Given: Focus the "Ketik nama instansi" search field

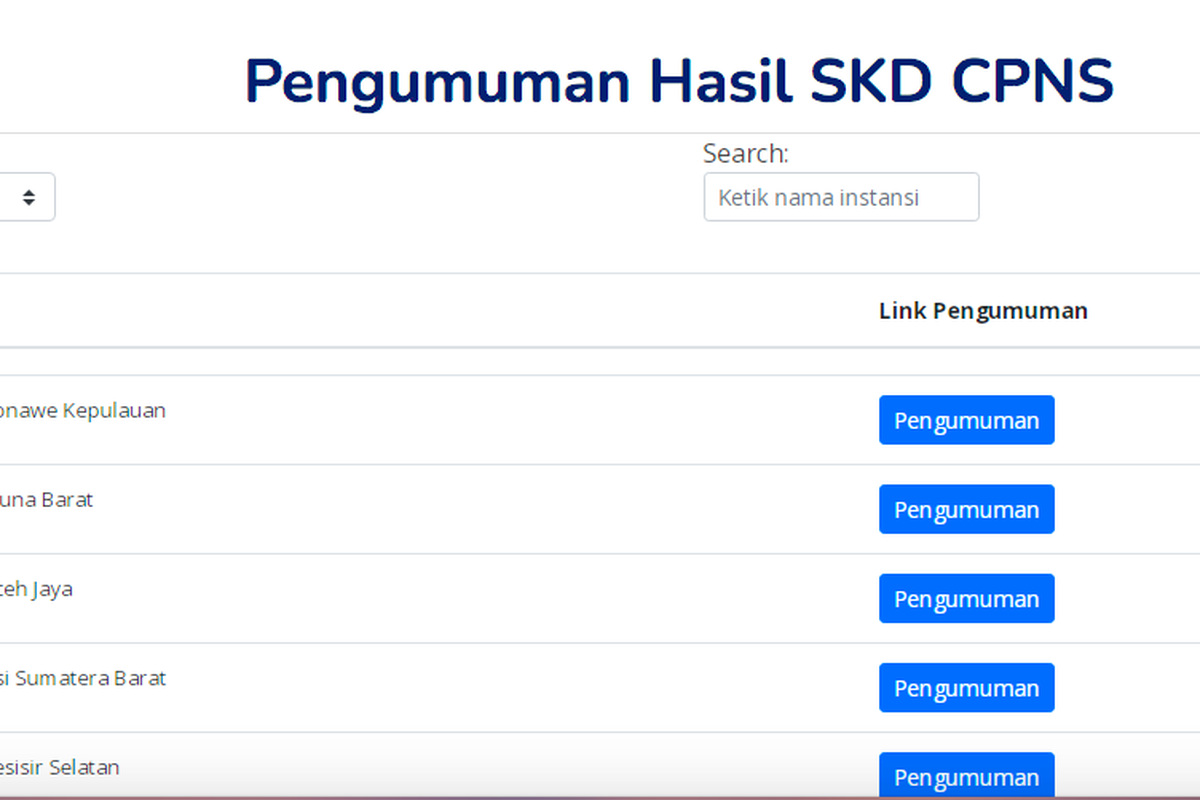Looking at the screenshot, I should [841, 197].
